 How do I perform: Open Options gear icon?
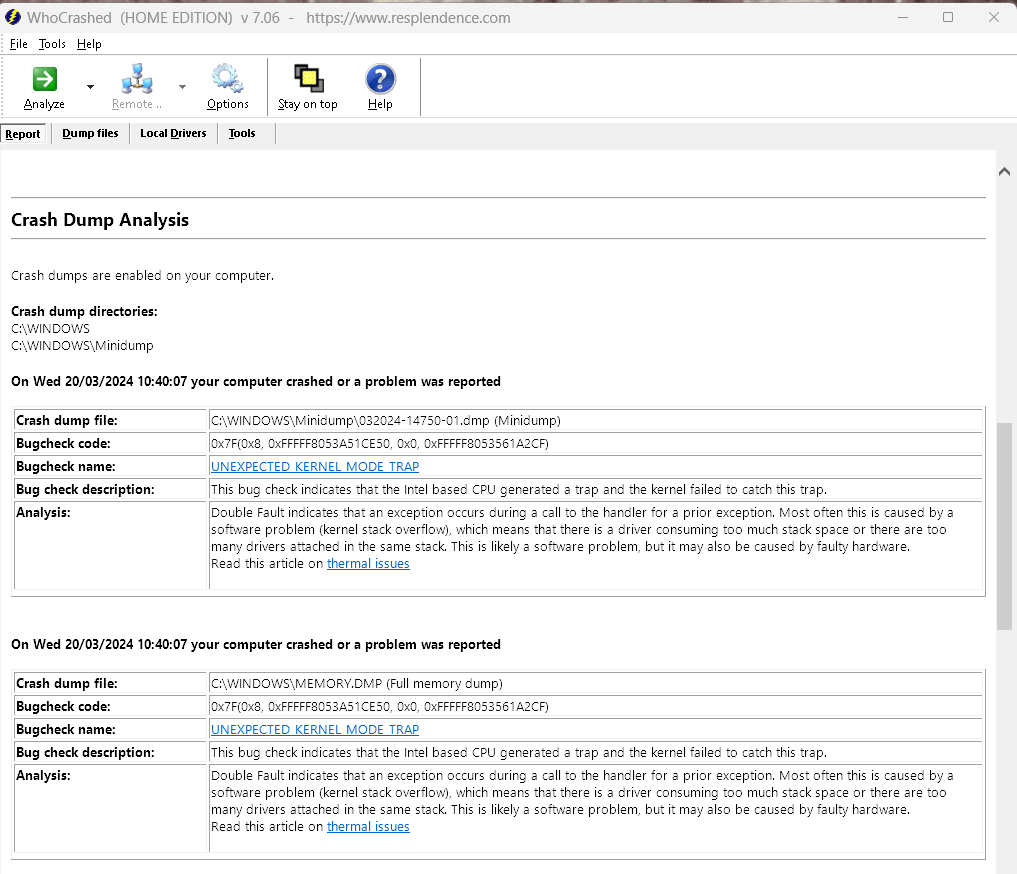click(227, 78)
